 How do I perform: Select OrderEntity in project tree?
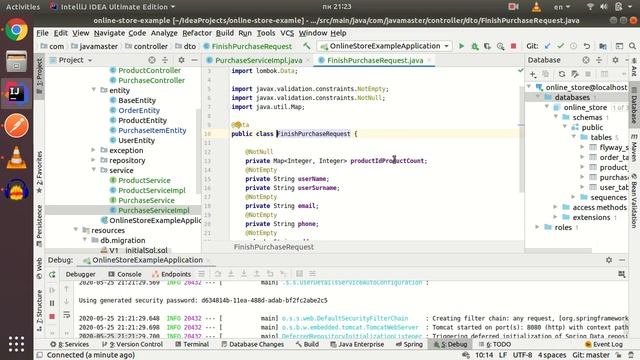139,110
